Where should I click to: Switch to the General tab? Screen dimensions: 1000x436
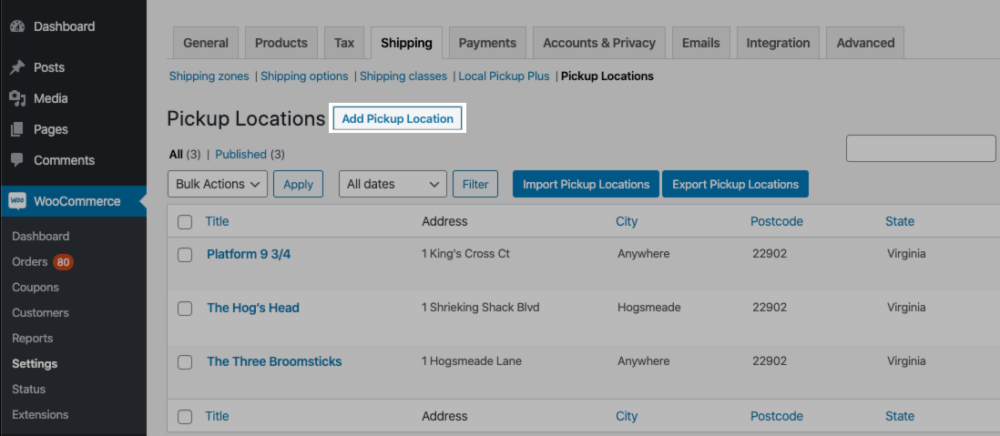click(x=205, y=43)
